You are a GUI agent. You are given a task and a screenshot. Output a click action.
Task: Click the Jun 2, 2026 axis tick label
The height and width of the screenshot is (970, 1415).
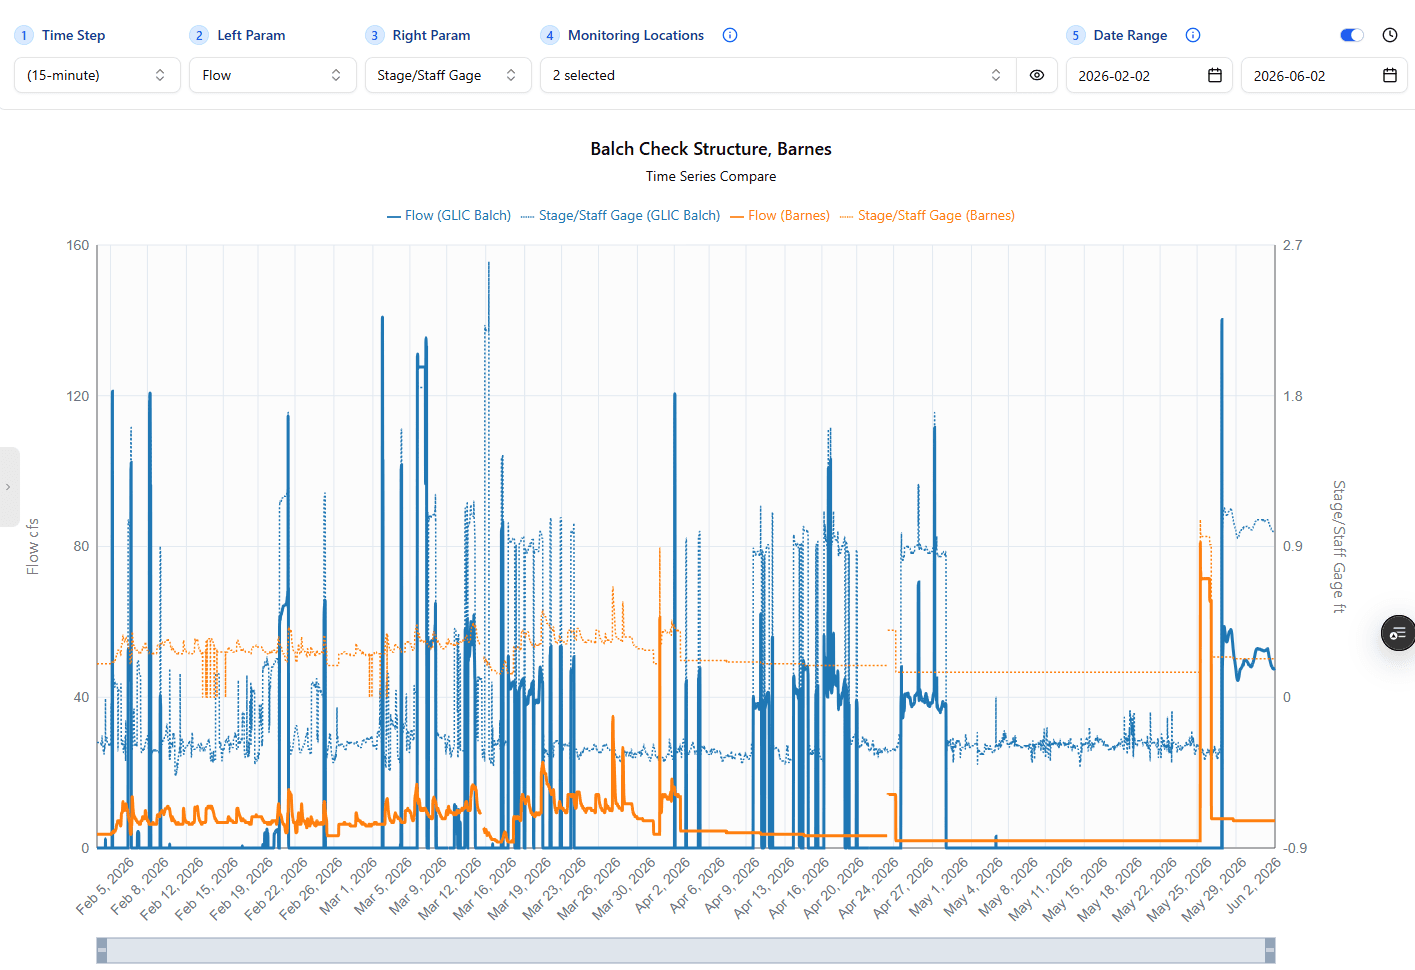tap(1254, 884)
